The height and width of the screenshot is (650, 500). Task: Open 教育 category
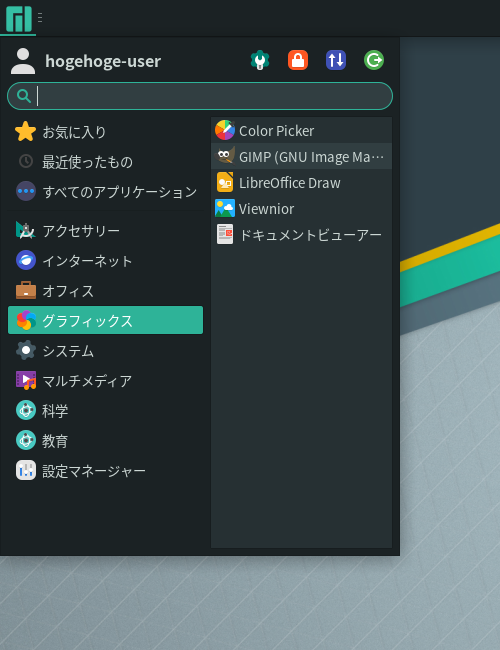click(x=105, y=441)
